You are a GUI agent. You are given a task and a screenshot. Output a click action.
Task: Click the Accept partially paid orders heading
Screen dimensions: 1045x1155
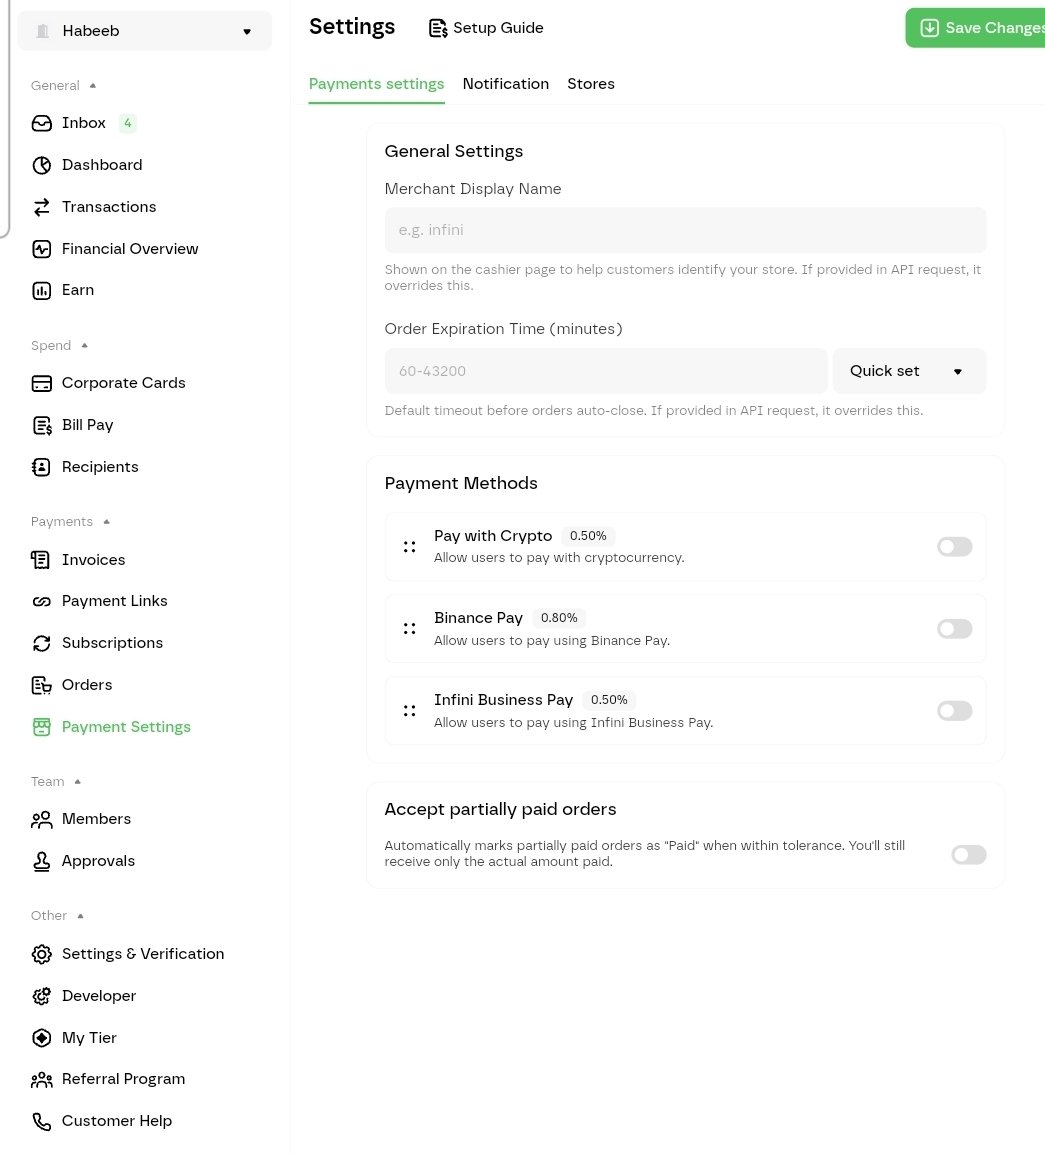(x=501, y=810)
